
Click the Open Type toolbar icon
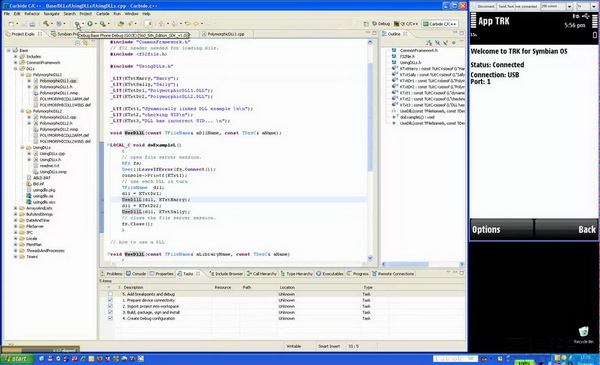click(121, 24)
